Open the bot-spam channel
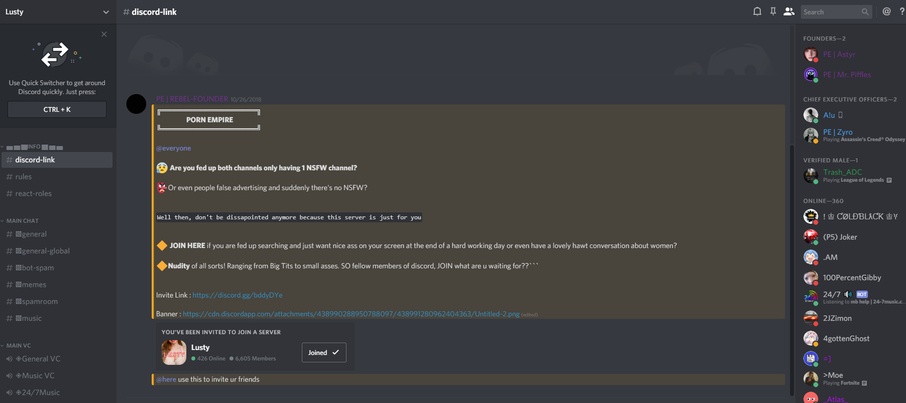This screenshot has height=403, width=906. [x=37, y=268]
